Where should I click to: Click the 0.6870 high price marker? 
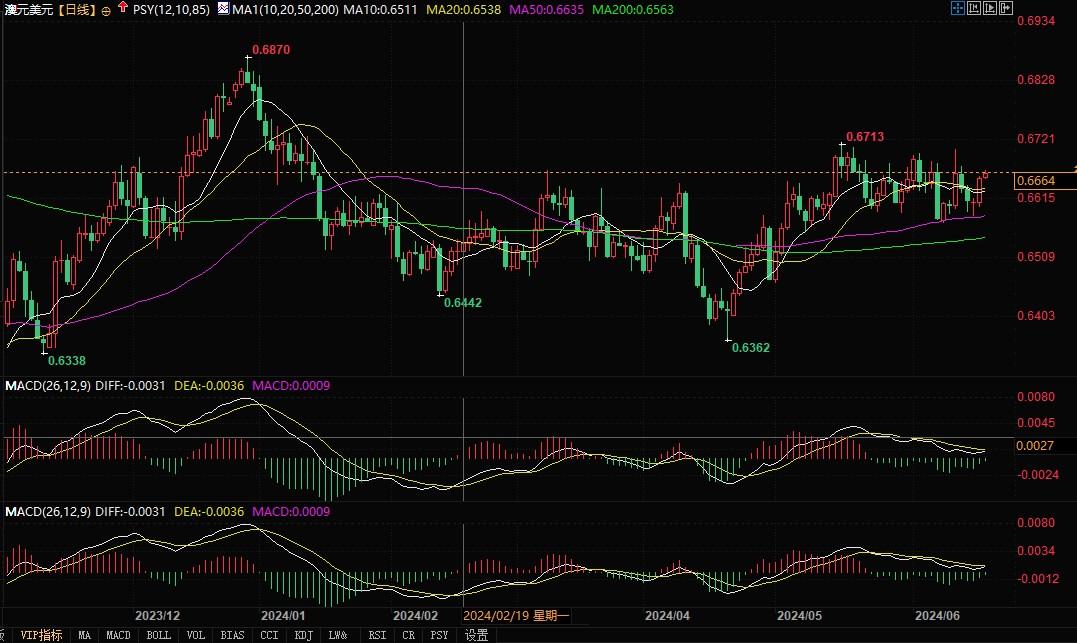(x=270, y=49)
